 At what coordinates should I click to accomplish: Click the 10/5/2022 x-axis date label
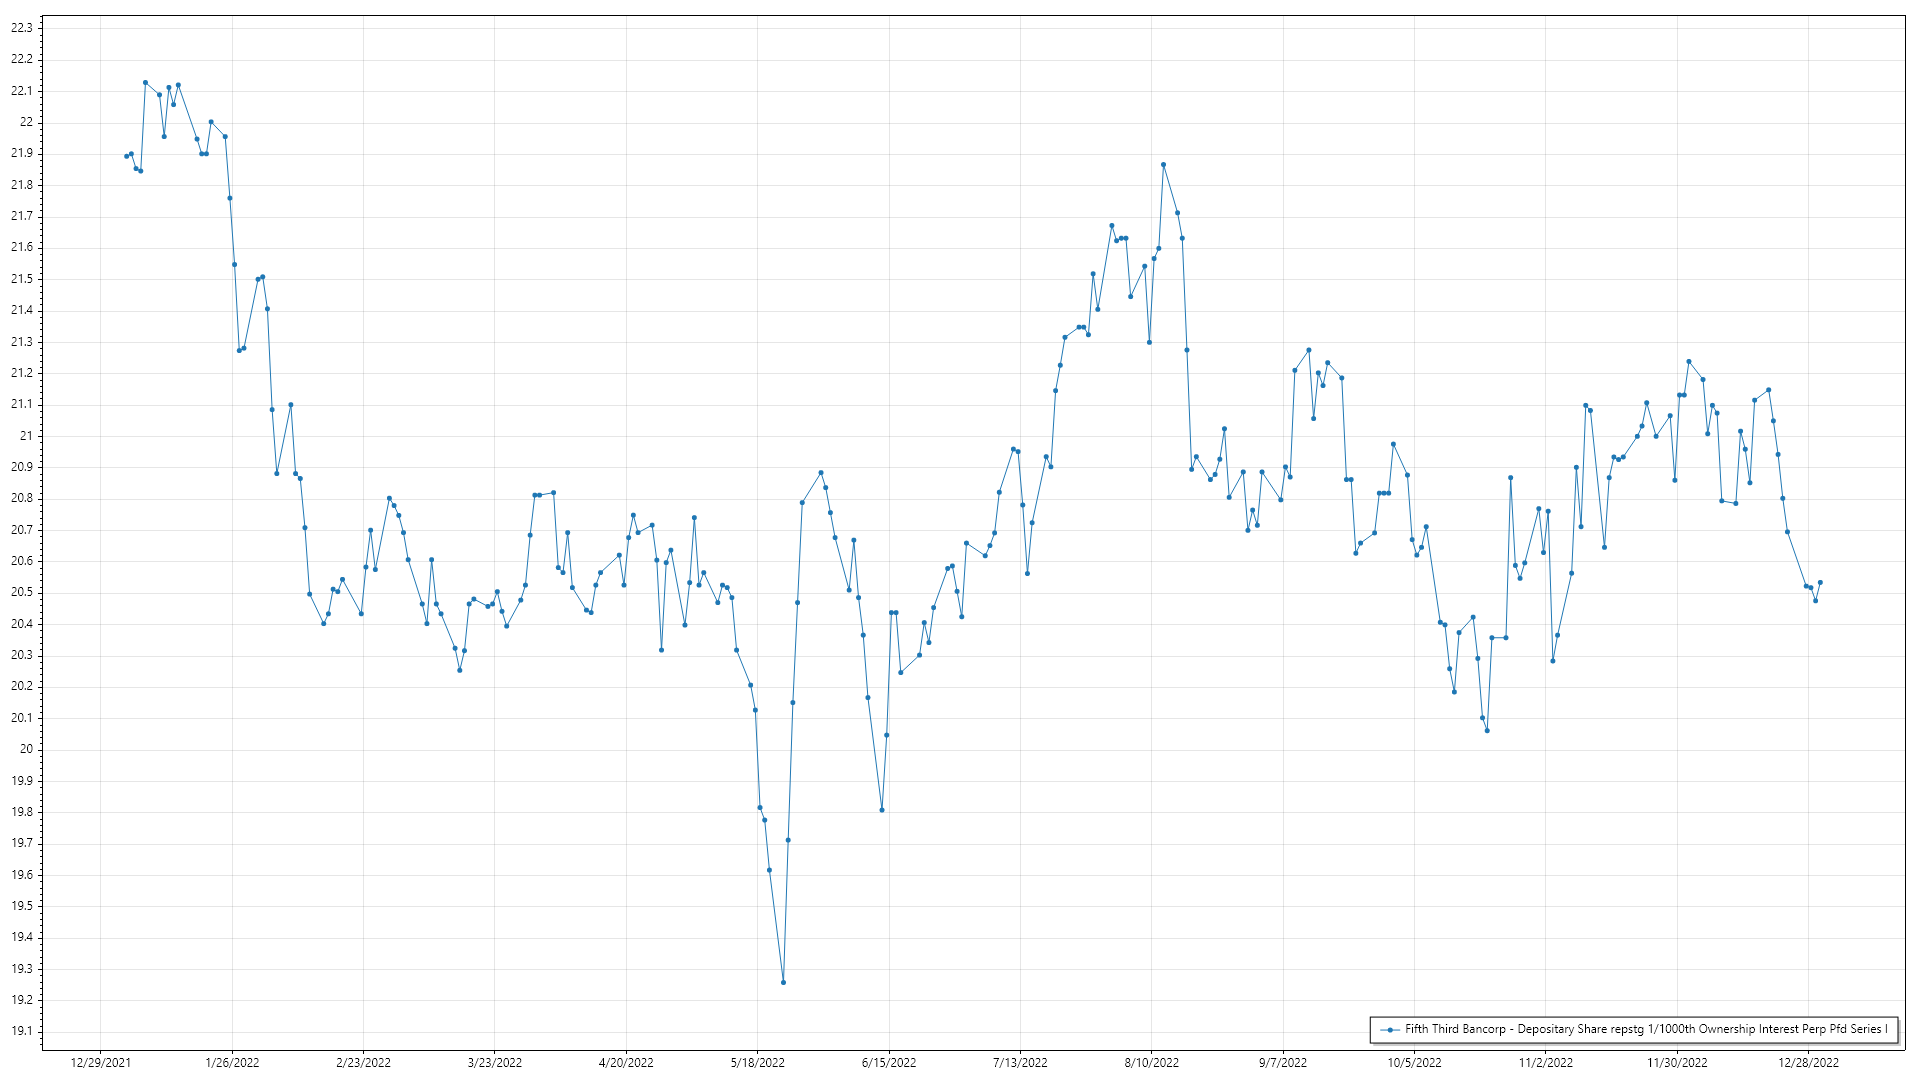[x=1414, y=1063]
